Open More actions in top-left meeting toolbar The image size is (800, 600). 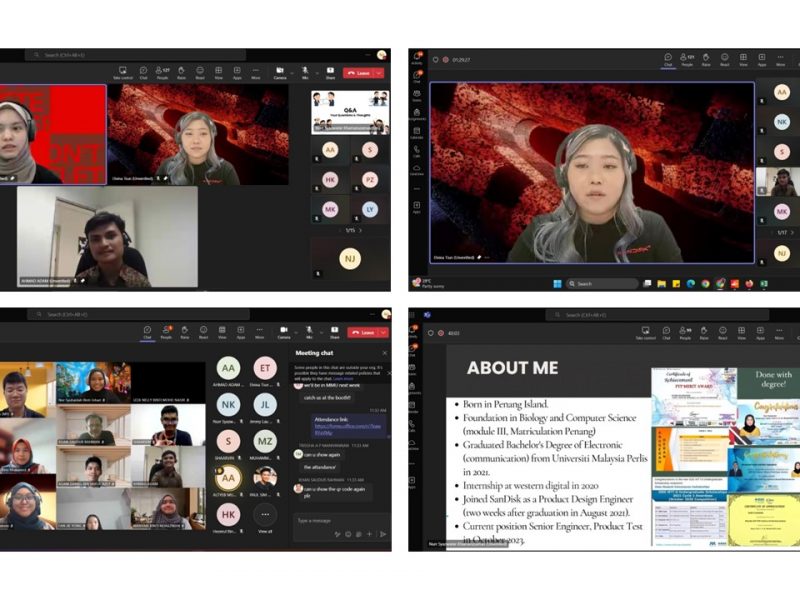point(256,72)
